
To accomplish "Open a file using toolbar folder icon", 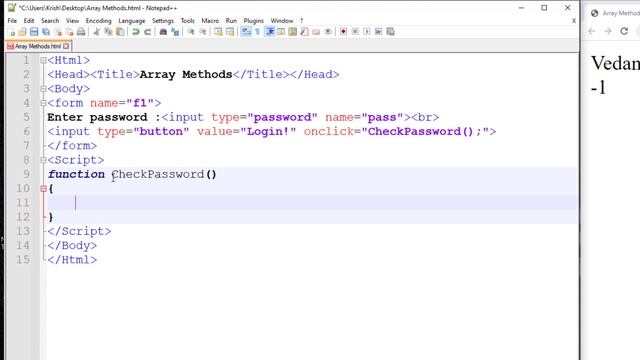I will click(22, 32).
